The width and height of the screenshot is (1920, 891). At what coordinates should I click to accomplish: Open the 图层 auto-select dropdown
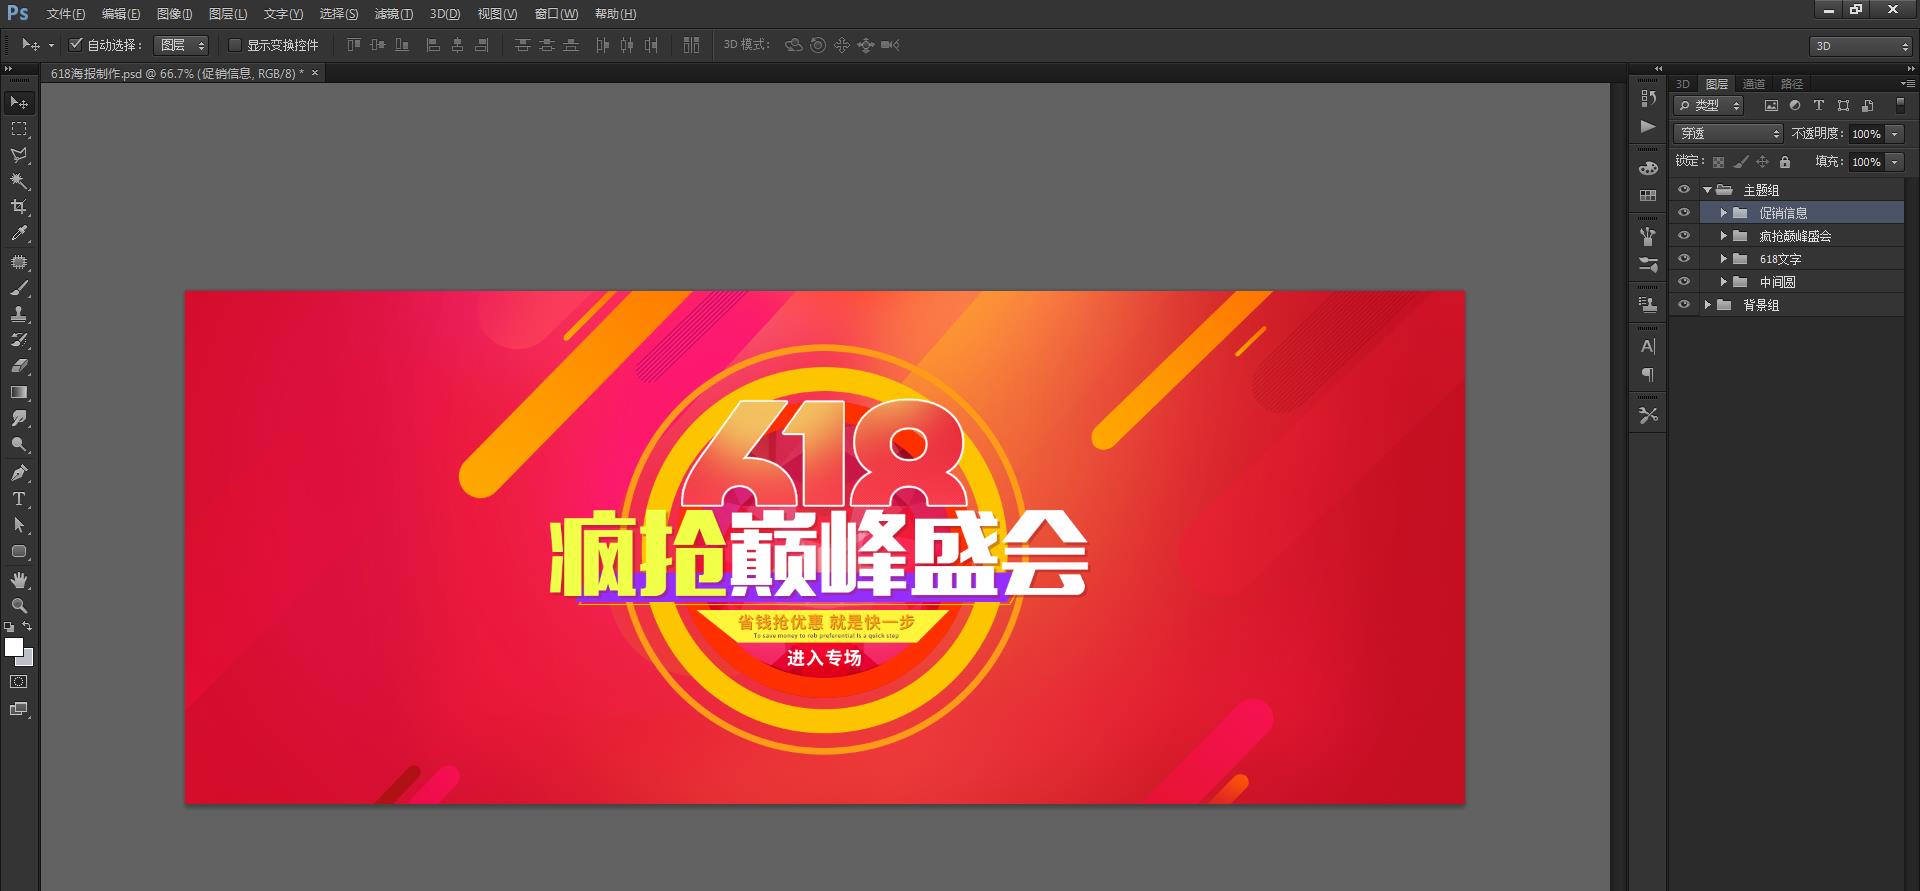(x=181, y=45)
